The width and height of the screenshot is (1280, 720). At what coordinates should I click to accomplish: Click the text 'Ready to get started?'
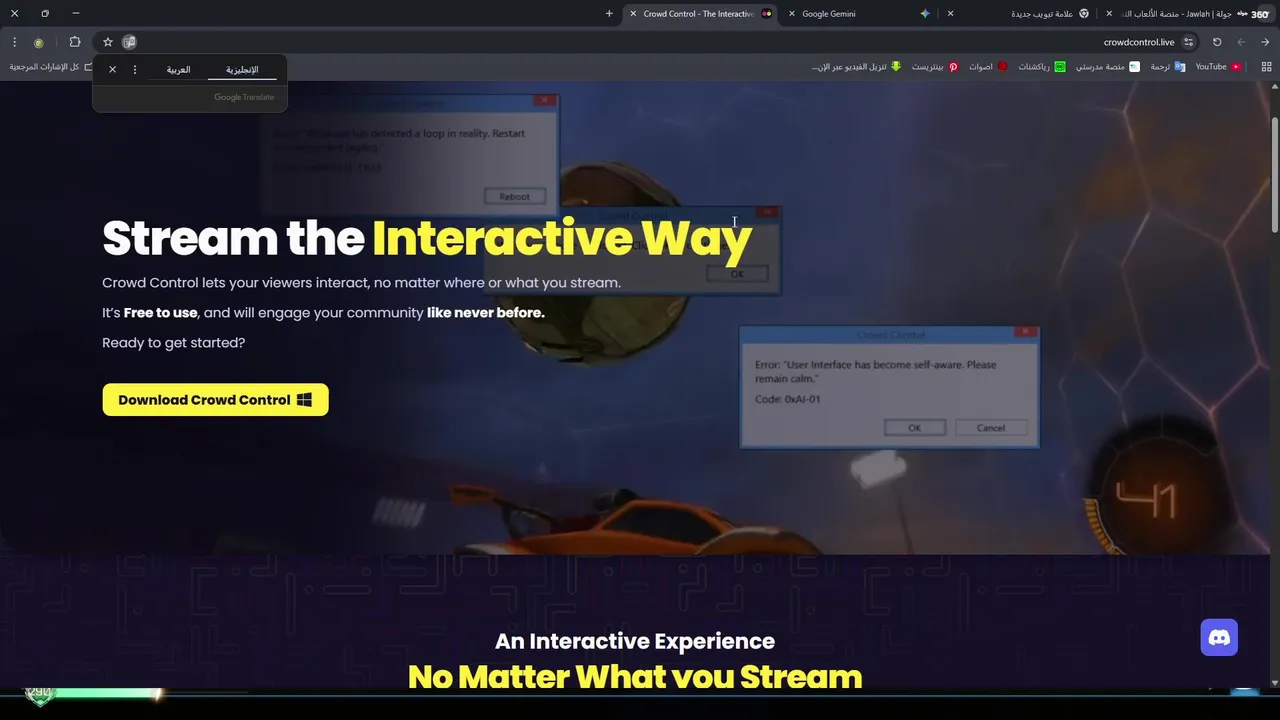point(173,343)
